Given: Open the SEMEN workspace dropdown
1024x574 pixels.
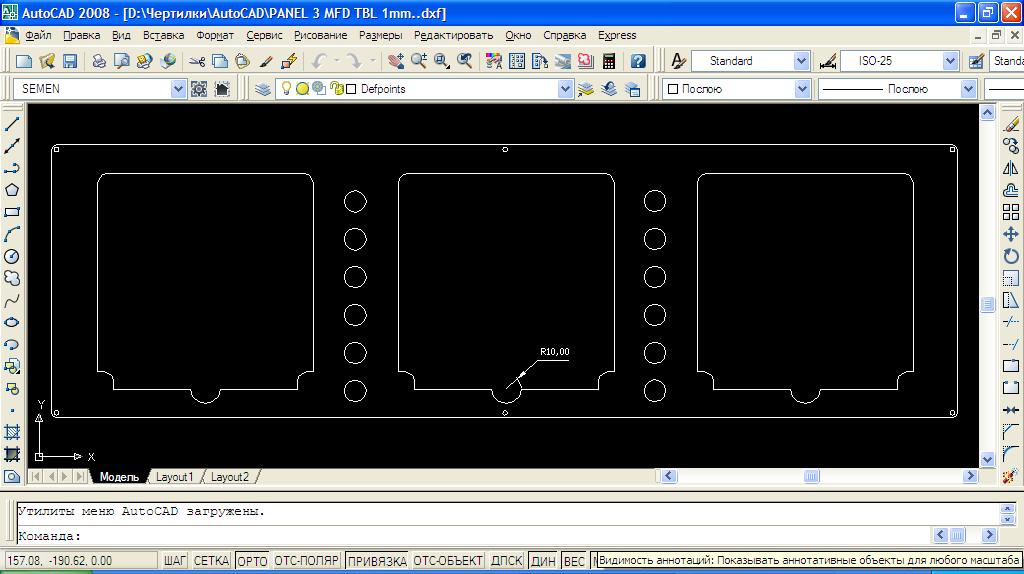Looking at the screenshot, I should 178,89.
